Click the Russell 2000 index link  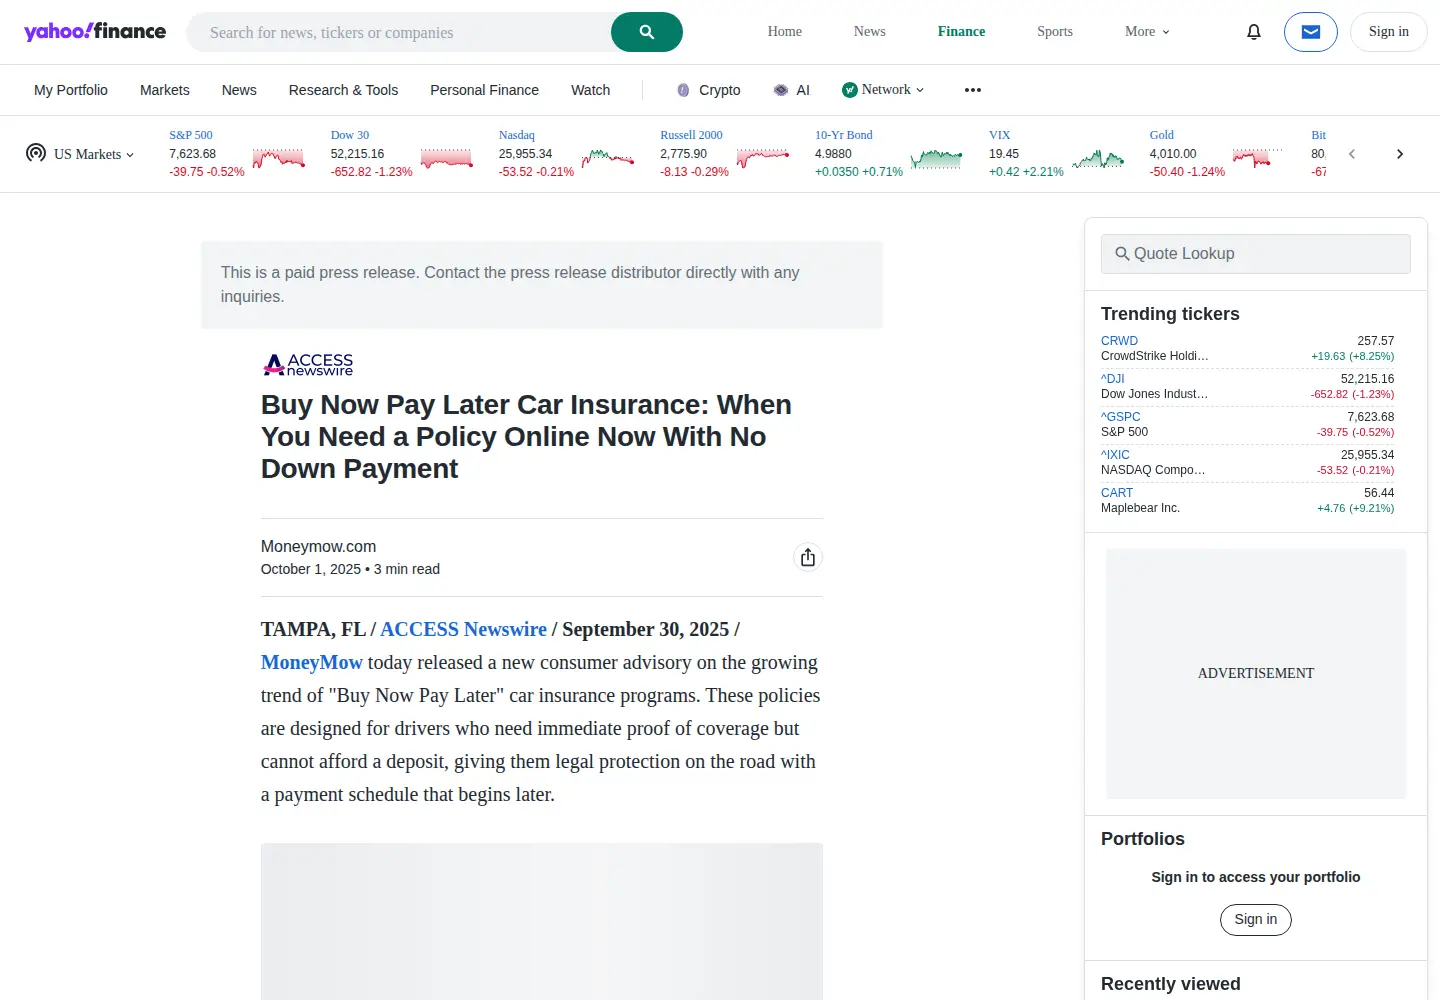pos(691,135)
